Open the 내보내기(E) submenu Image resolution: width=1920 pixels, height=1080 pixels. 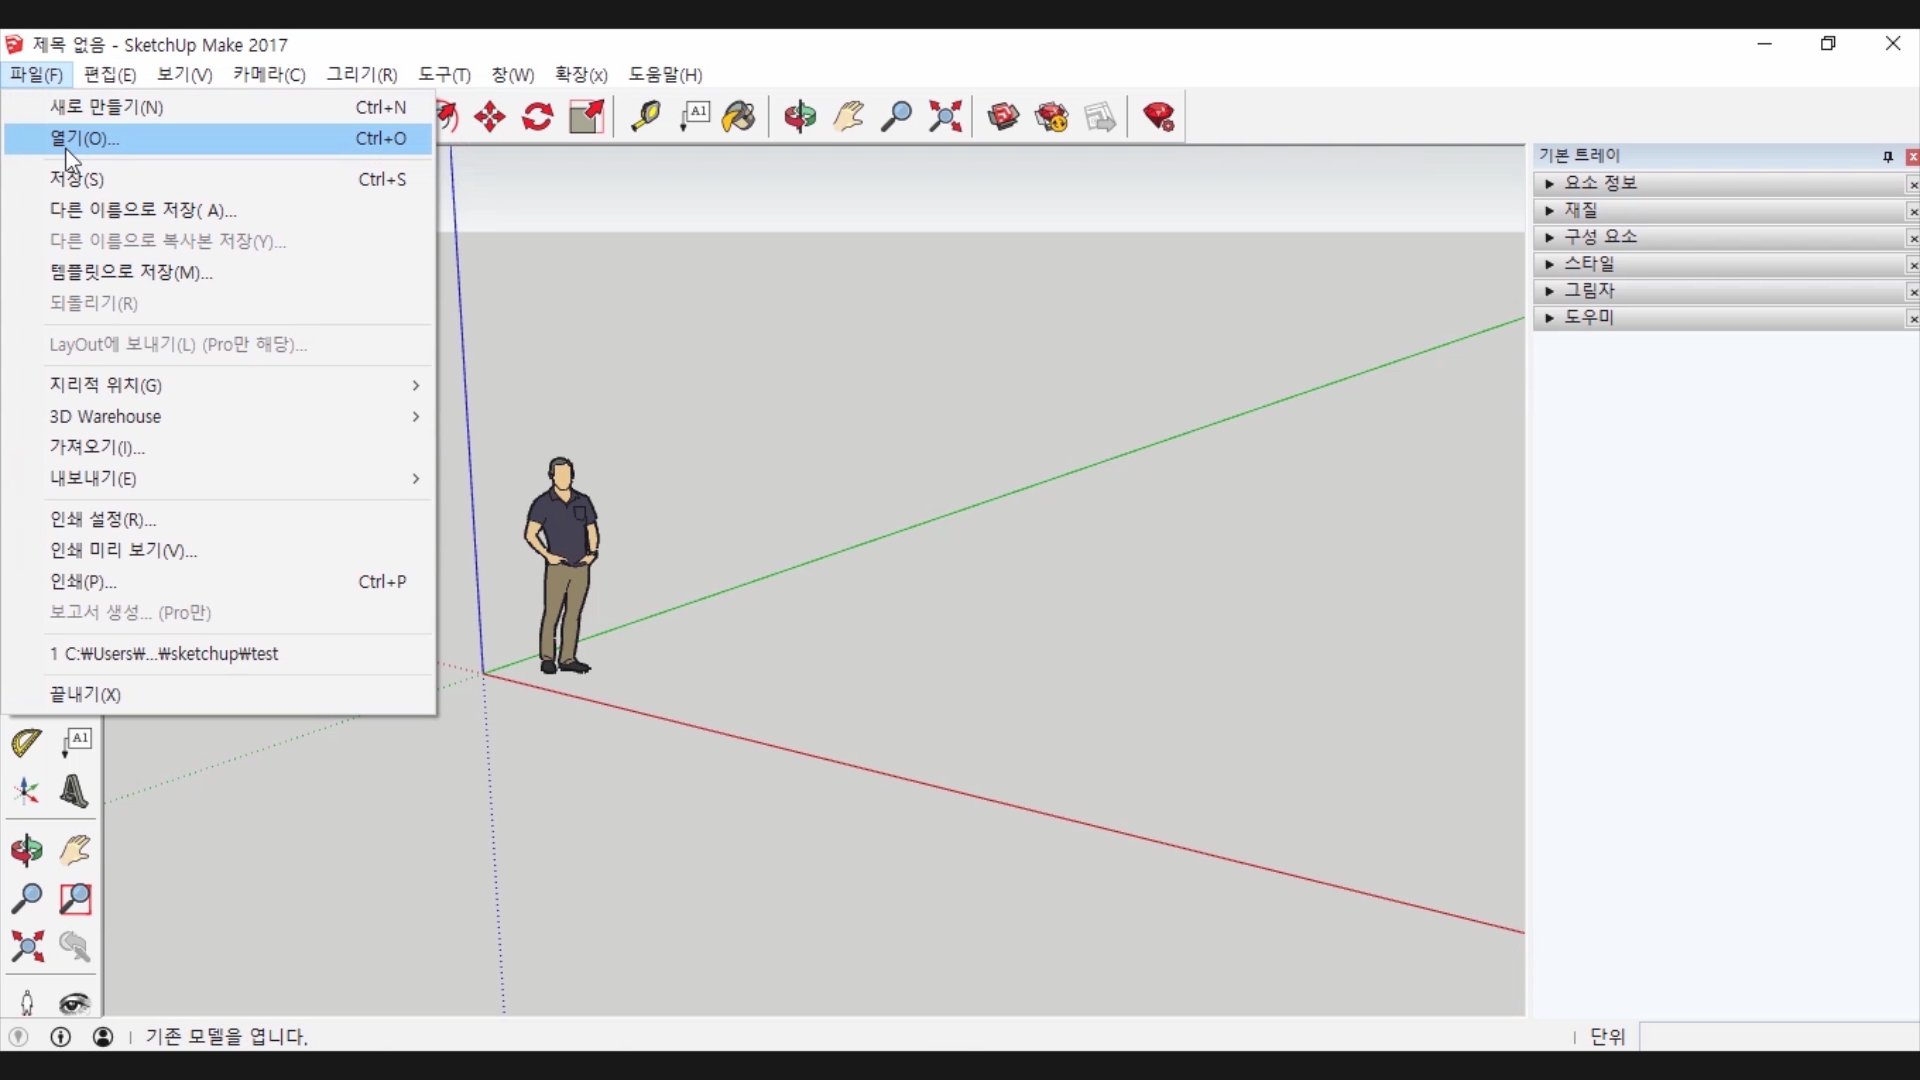click(x=92, y=478)
